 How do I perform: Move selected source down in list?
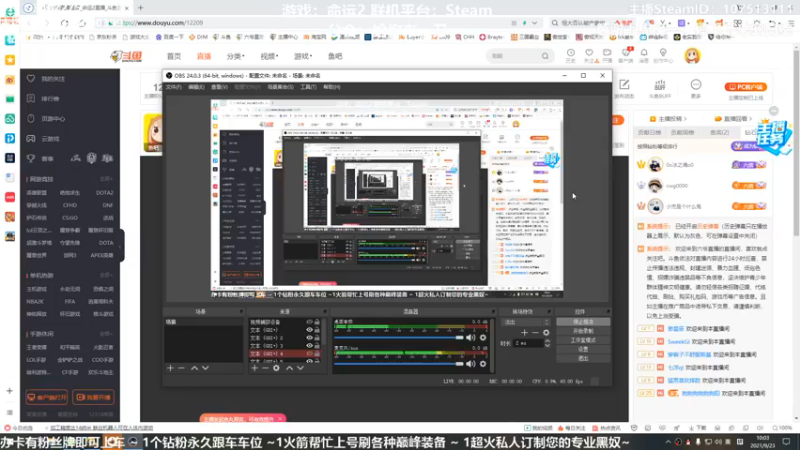tap(301, 368)
